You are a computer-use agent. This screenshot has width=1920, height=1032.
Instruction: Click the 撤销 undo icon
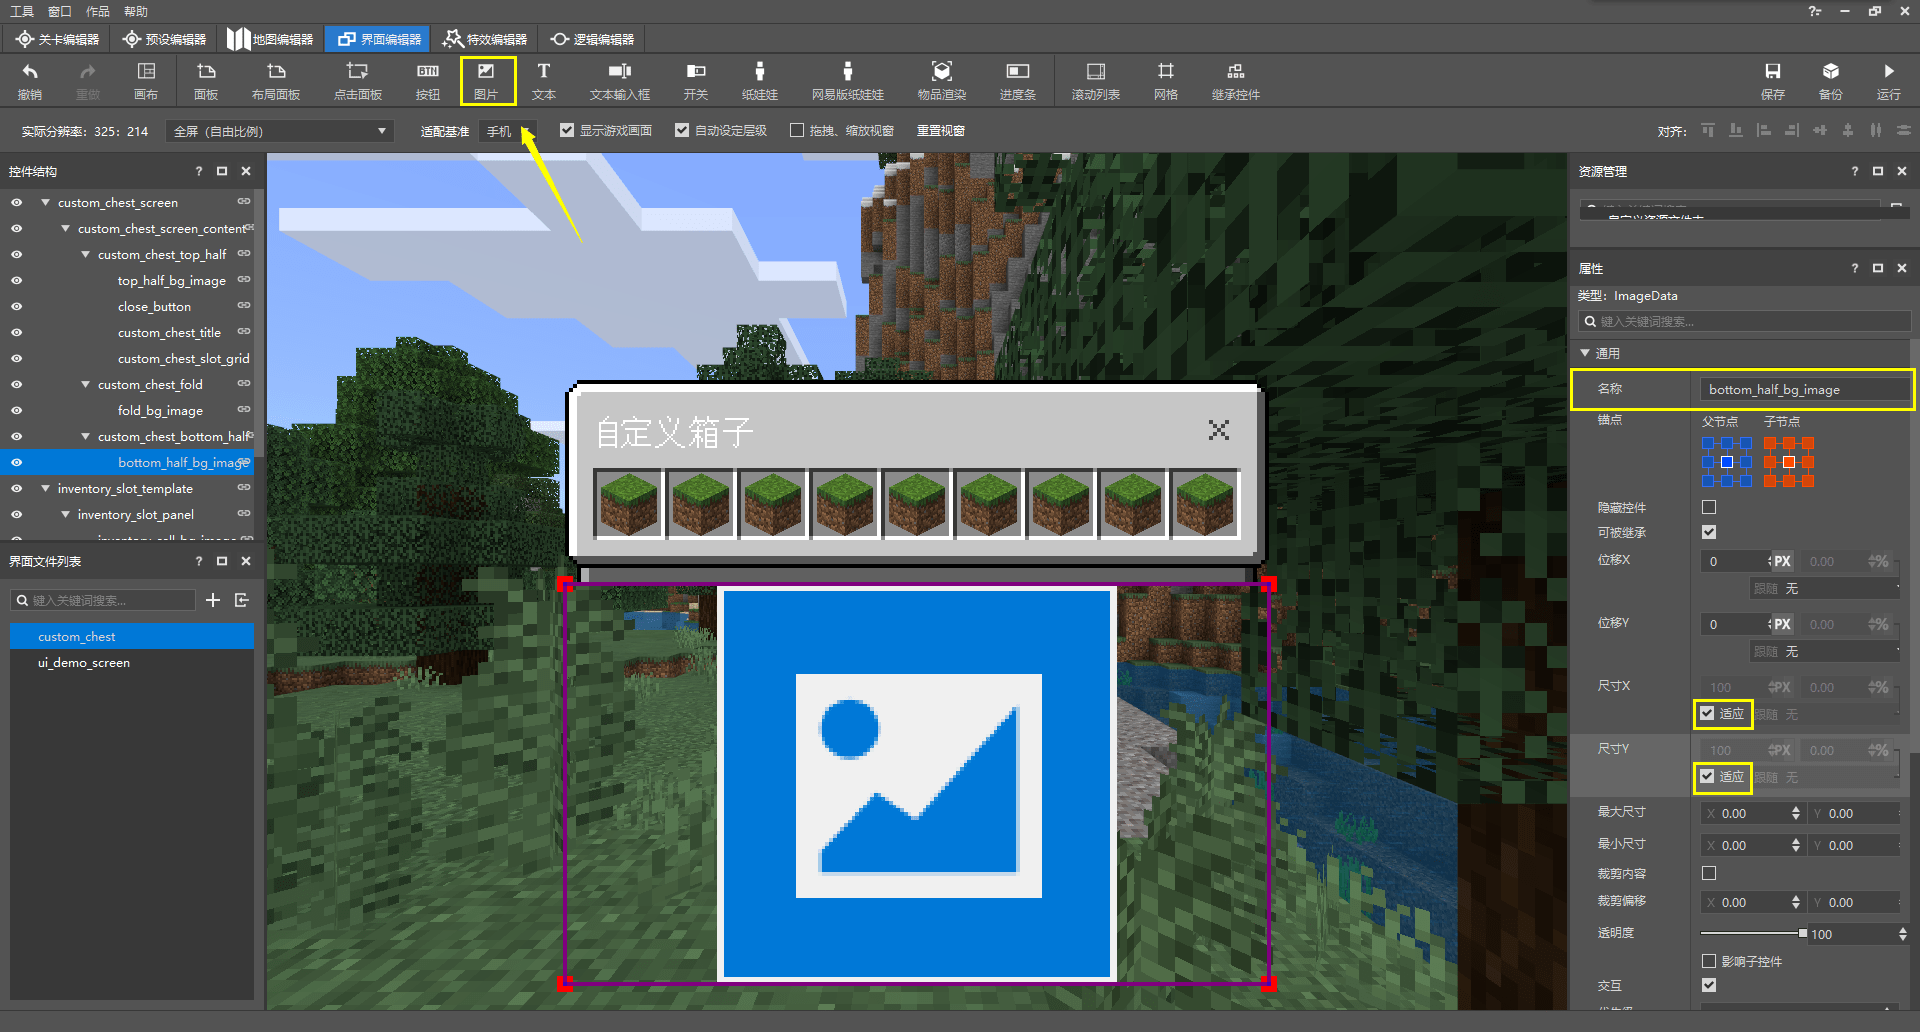pyautogui.click(x=30, y=81)
